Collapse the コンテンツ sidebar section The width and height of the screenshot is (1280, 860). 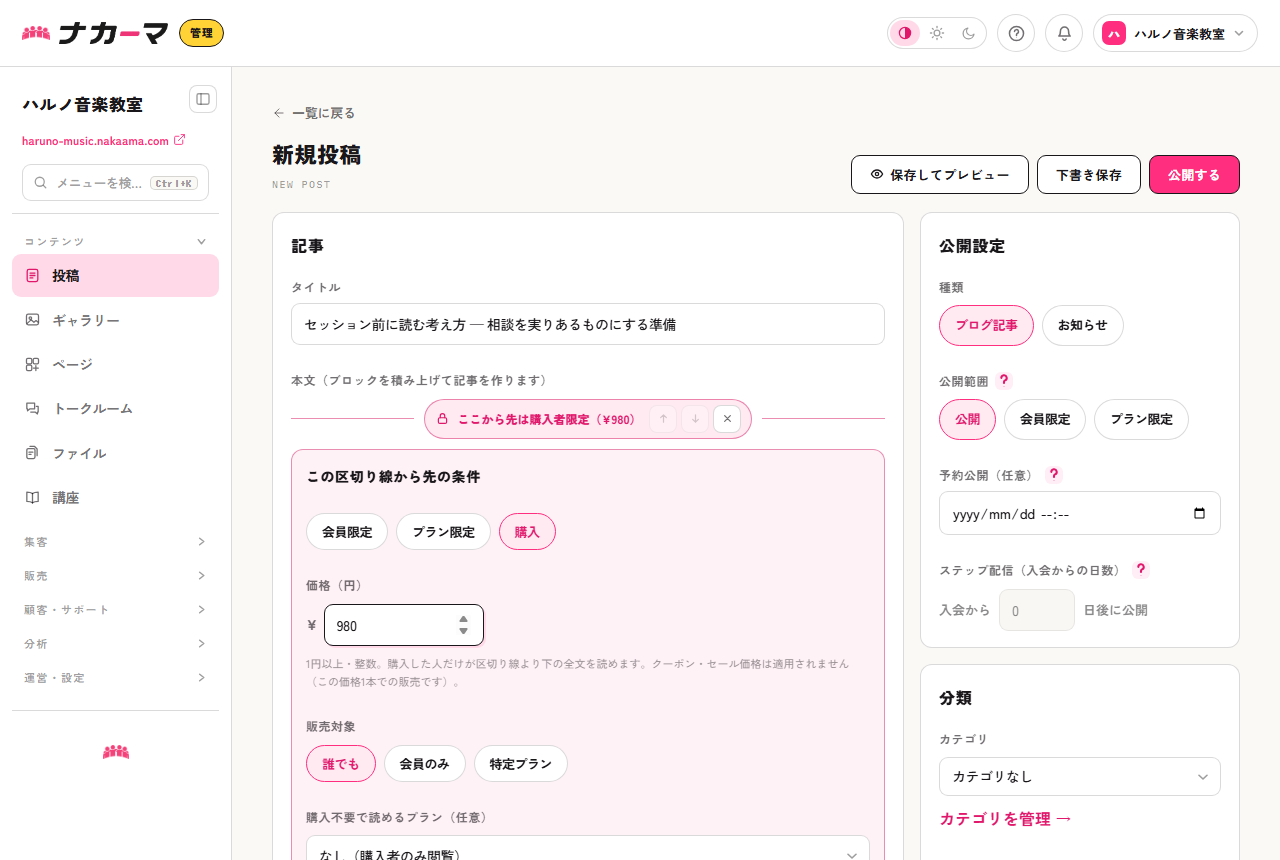[x=116, y=241]
